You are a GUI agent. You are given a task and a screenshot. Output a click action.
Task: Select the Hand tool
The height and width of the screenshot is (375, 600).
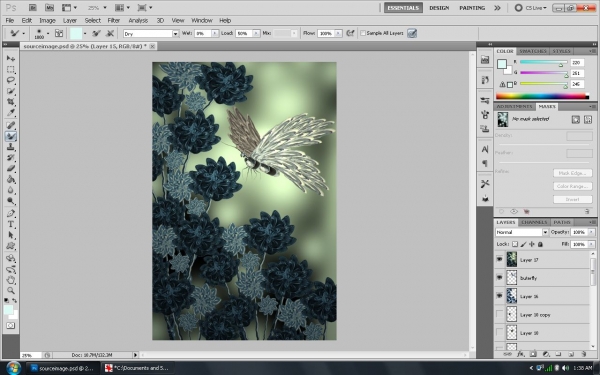coord(11,280)
